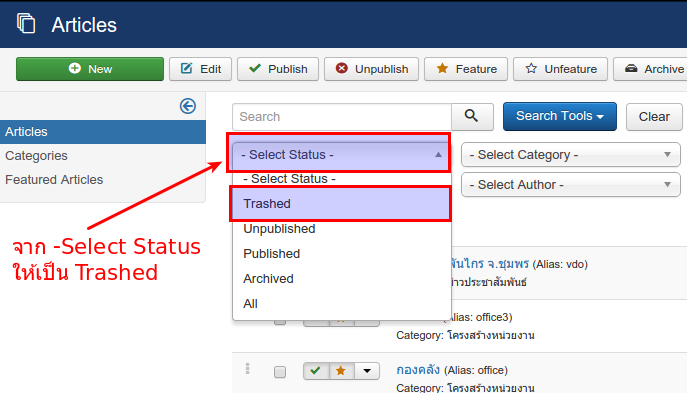Image resolution: width=687 pixels, height=393 pixels.
Task: Click the magnifier search button
Action: pyautogui.click(x=472, y=117)
